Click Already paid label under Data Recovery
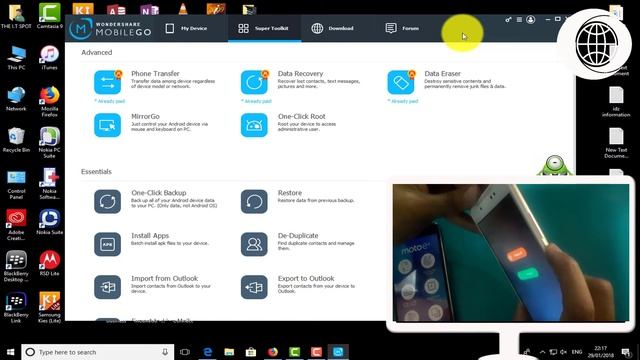 point(256,101)
